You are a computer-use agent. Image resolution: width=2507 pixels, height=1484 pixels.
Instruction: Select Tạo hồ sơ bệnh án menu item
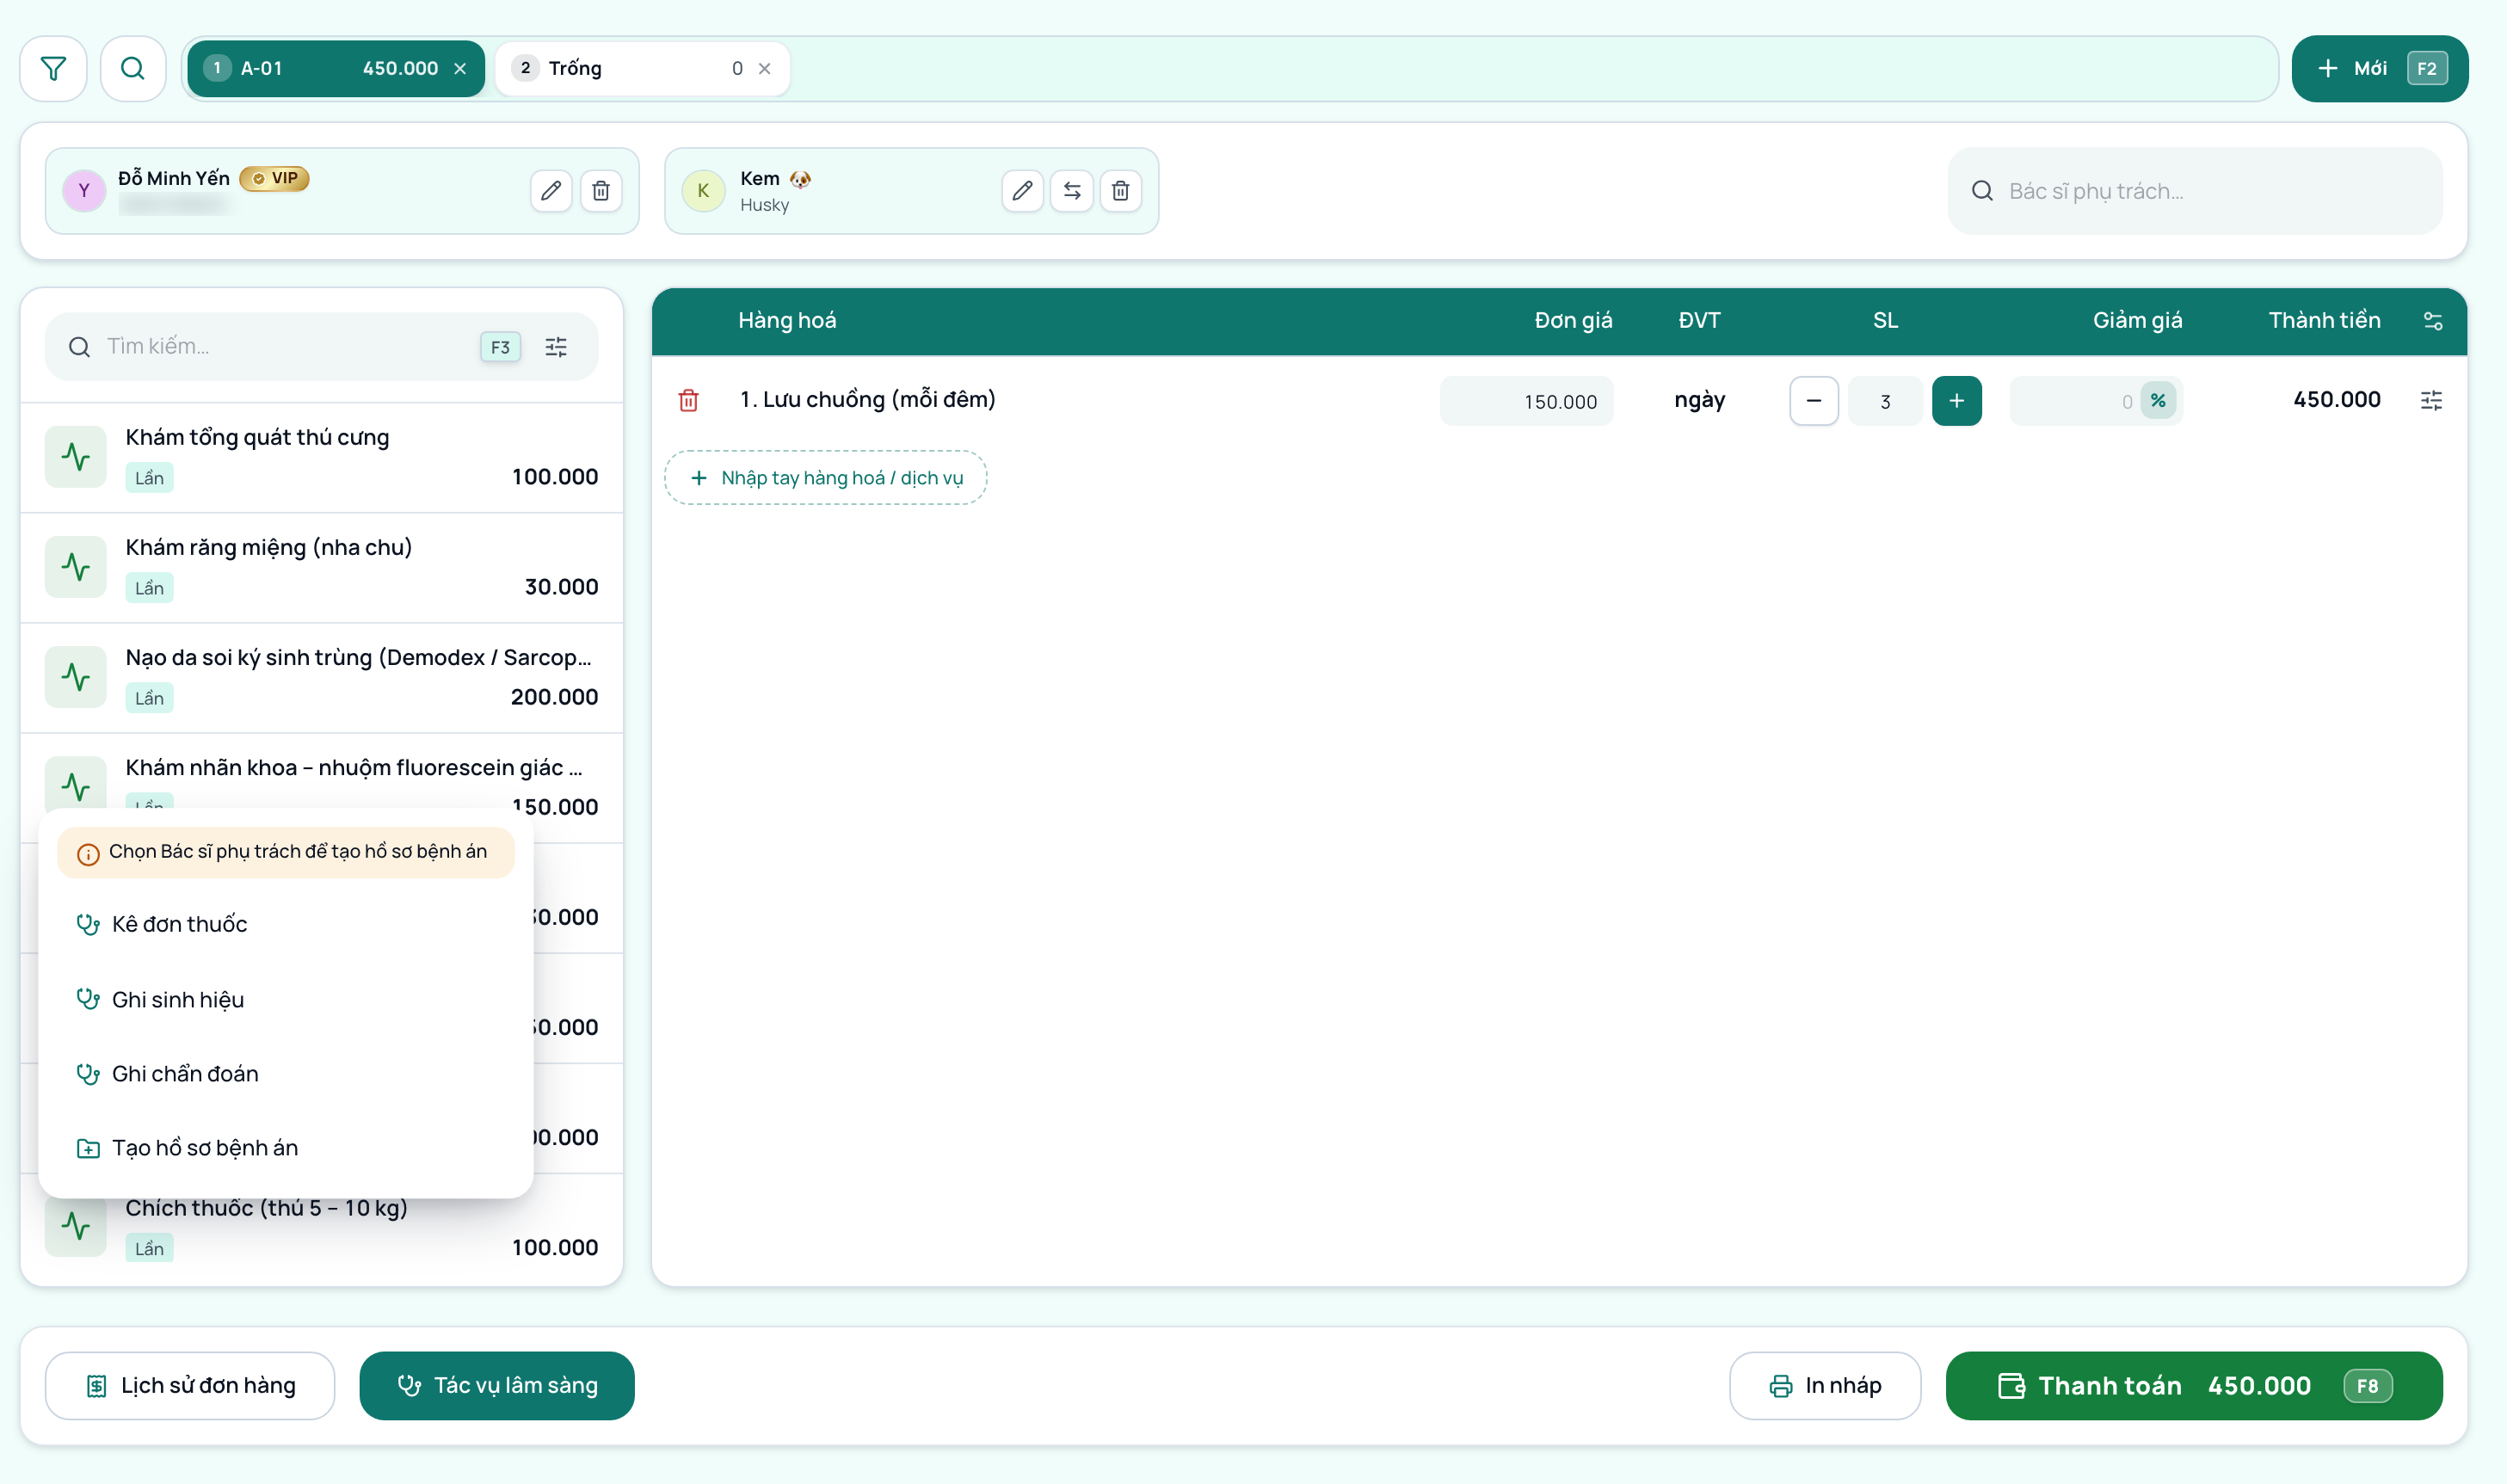285,1148
